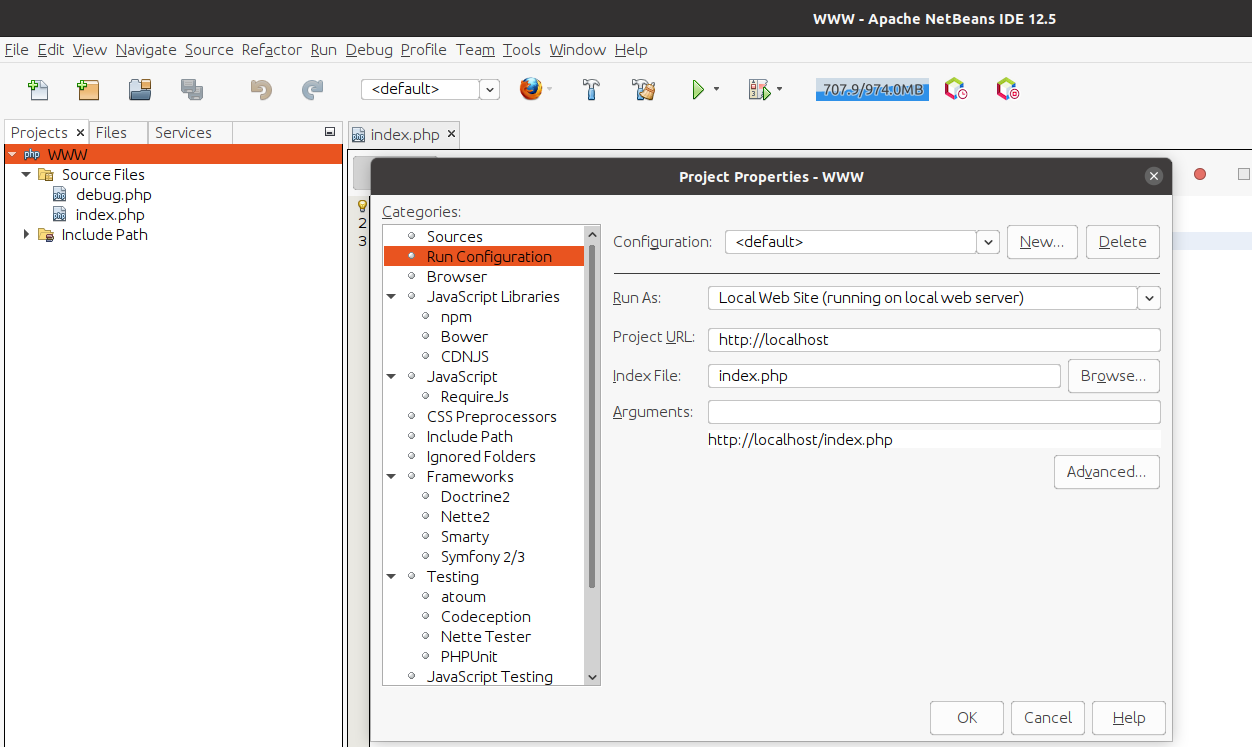Click the Firefox browser icon in toolbar
Image resolution: width=1252 pixels, height=747 pixels.
530,90
